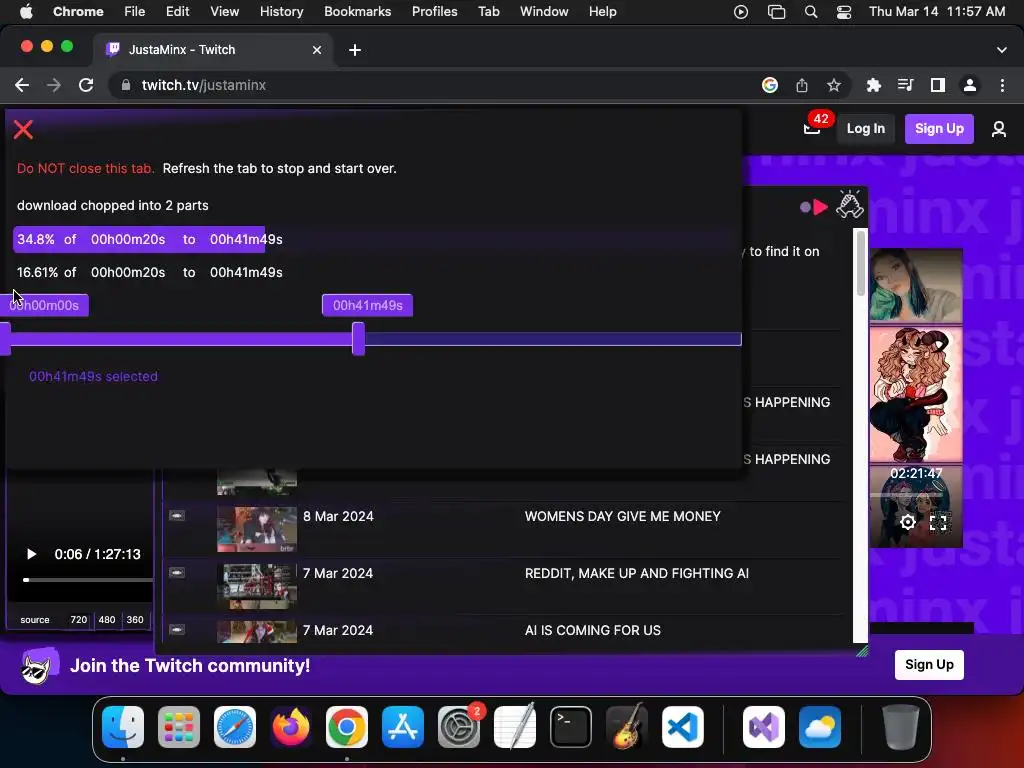Open GarageBand from the Dock
The width and height of the screenshot is (1024, 768).
pyautogui.click(x=626, y=727)
